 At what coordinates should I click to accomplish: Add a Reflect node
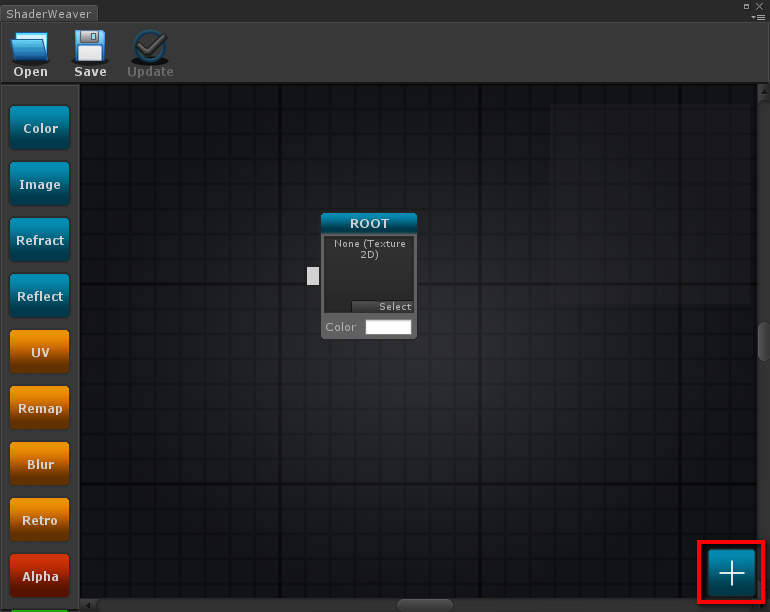click(40, 296)
